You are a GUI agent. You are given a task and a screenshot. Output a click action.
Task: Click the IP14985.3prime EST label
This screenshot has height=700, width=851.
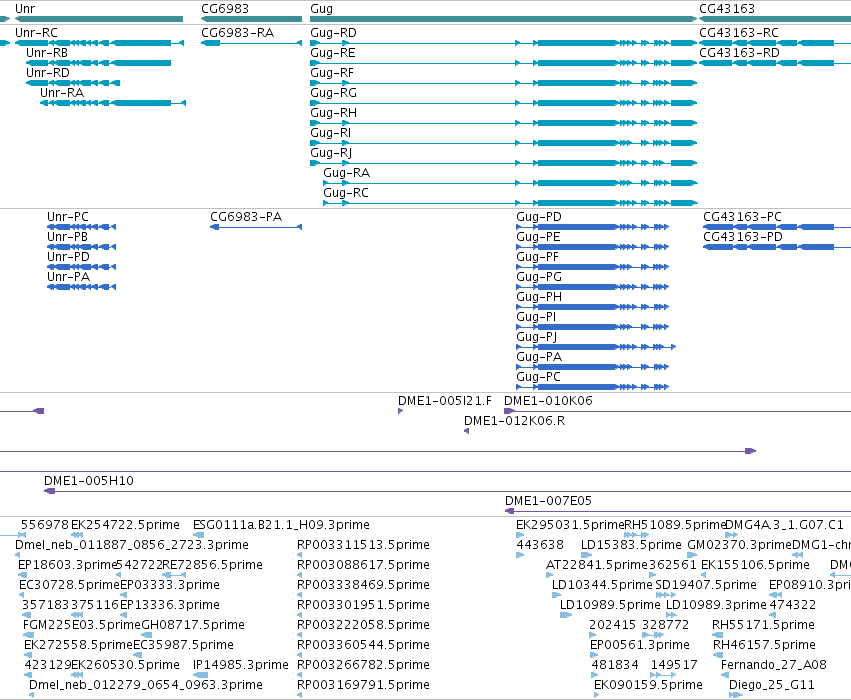[240, 666]
